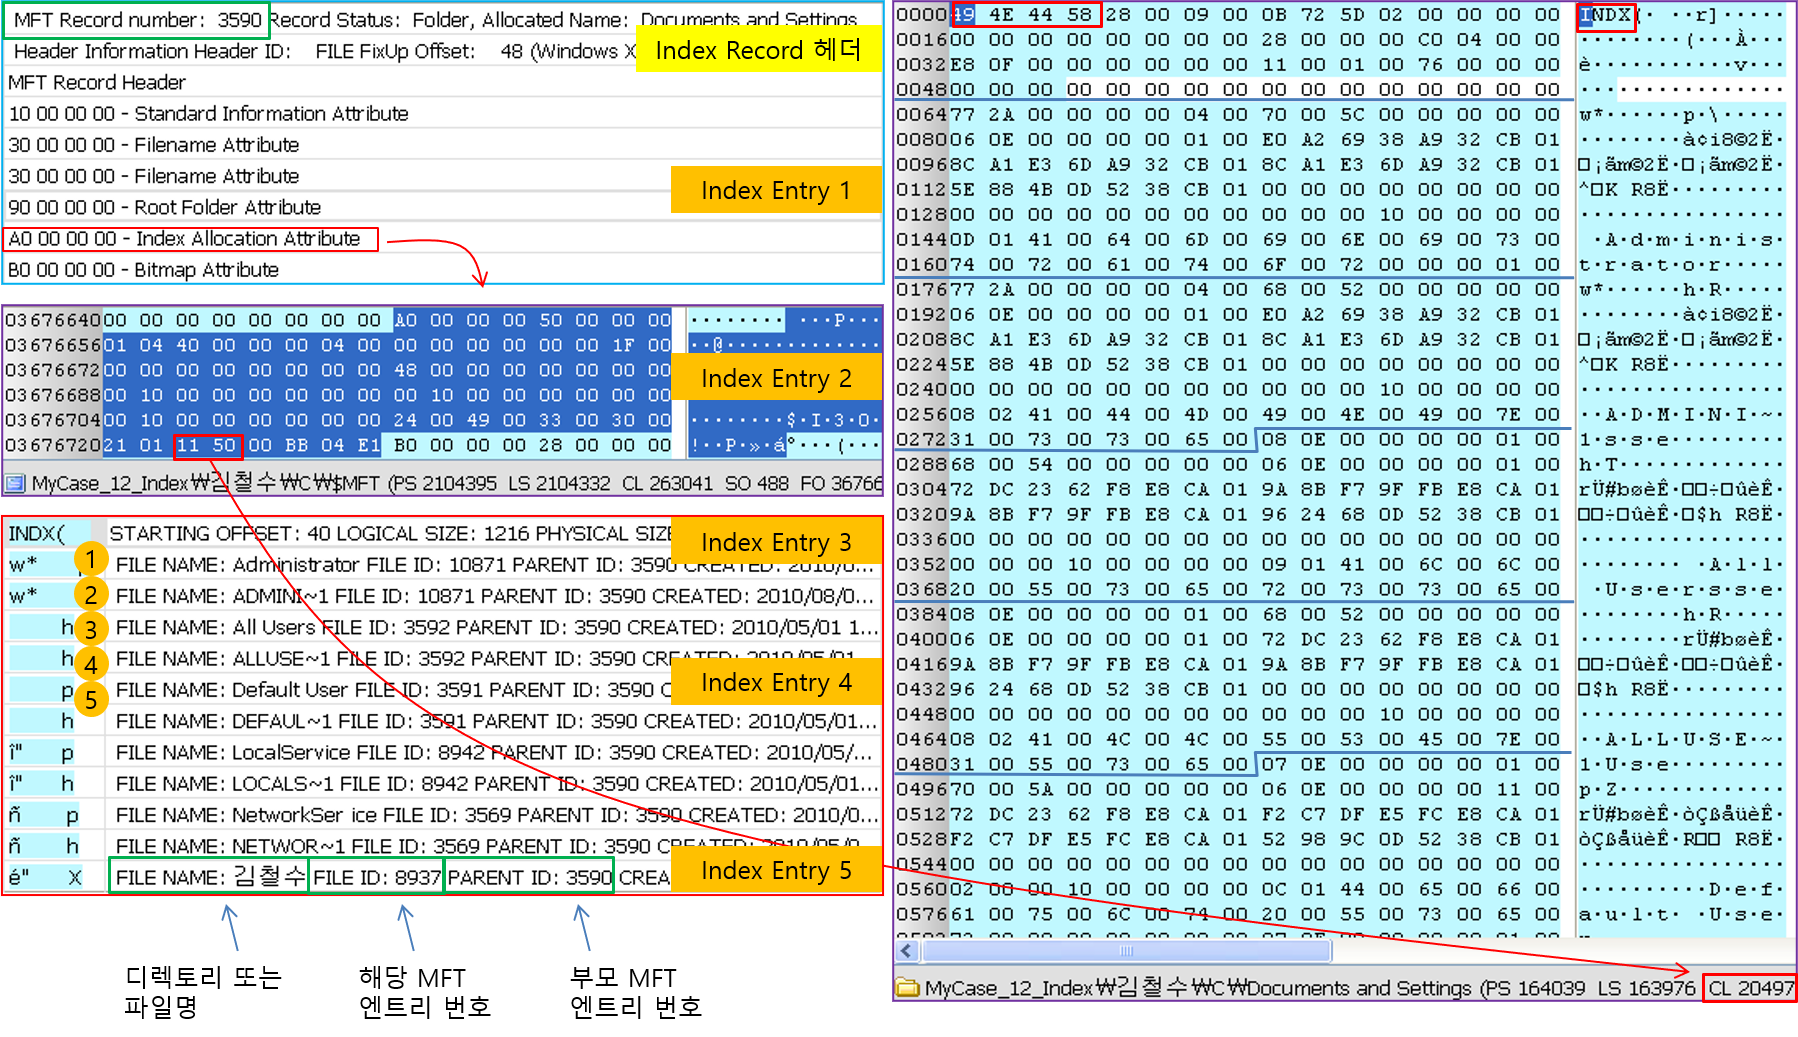Click the INDX ASCII text in the hex view
The image size is (1798, 1037).
(x=1606, y=16)
